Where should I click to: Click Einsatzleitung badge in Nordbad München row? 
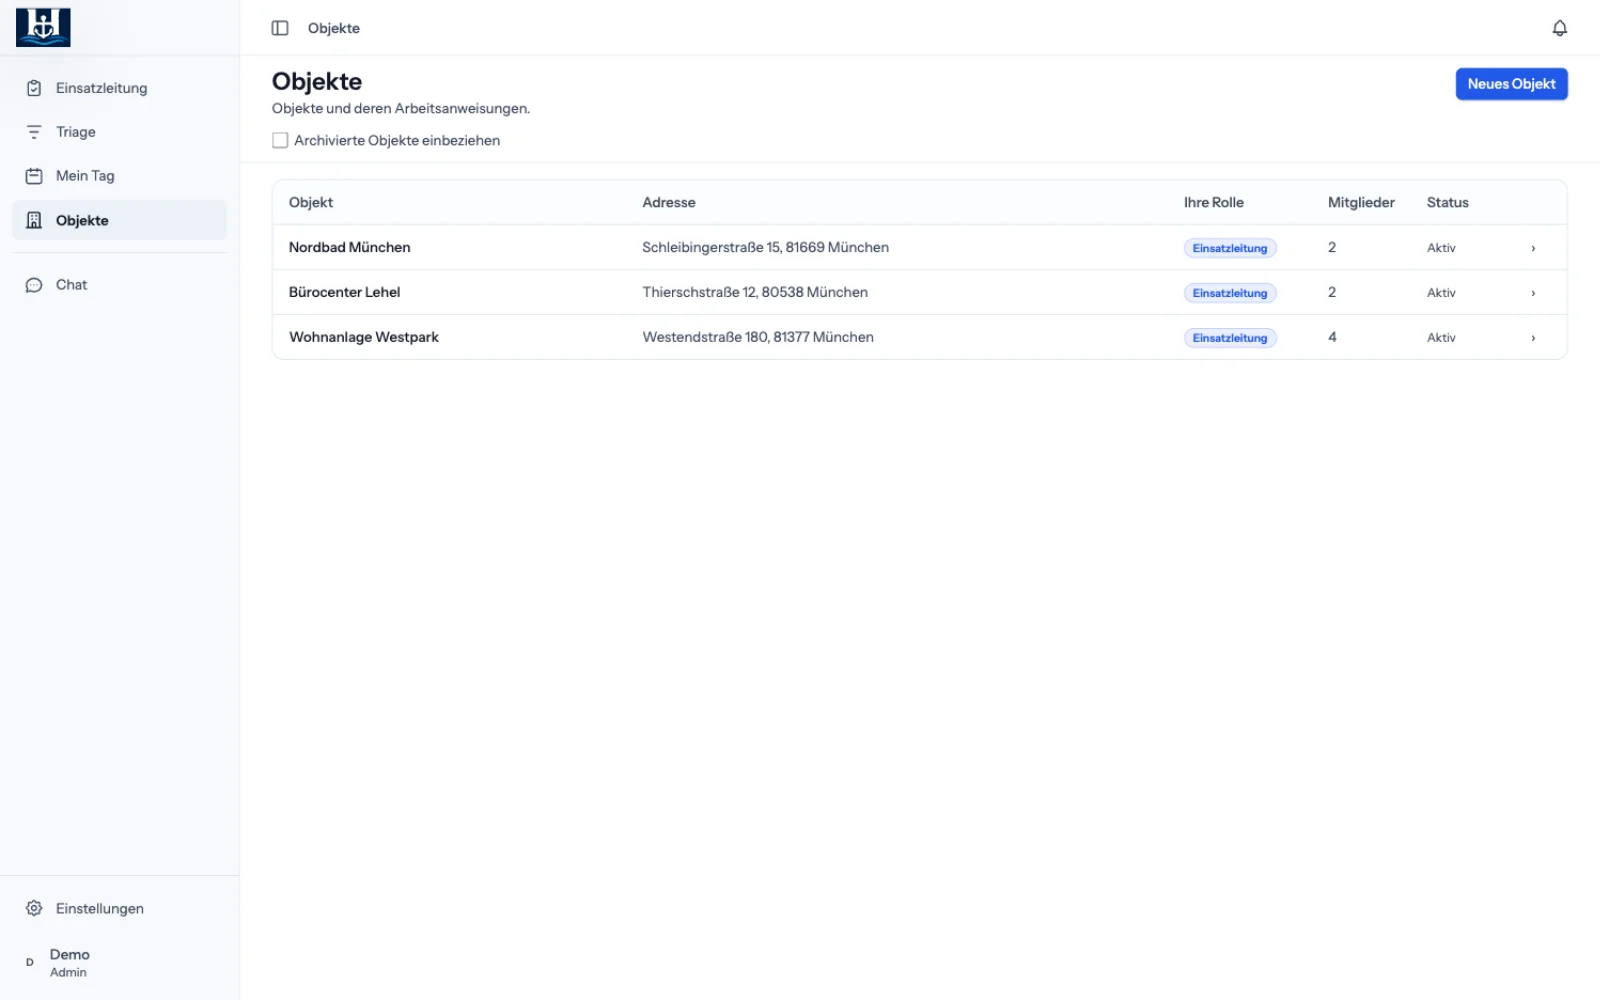pos(1230,248)
